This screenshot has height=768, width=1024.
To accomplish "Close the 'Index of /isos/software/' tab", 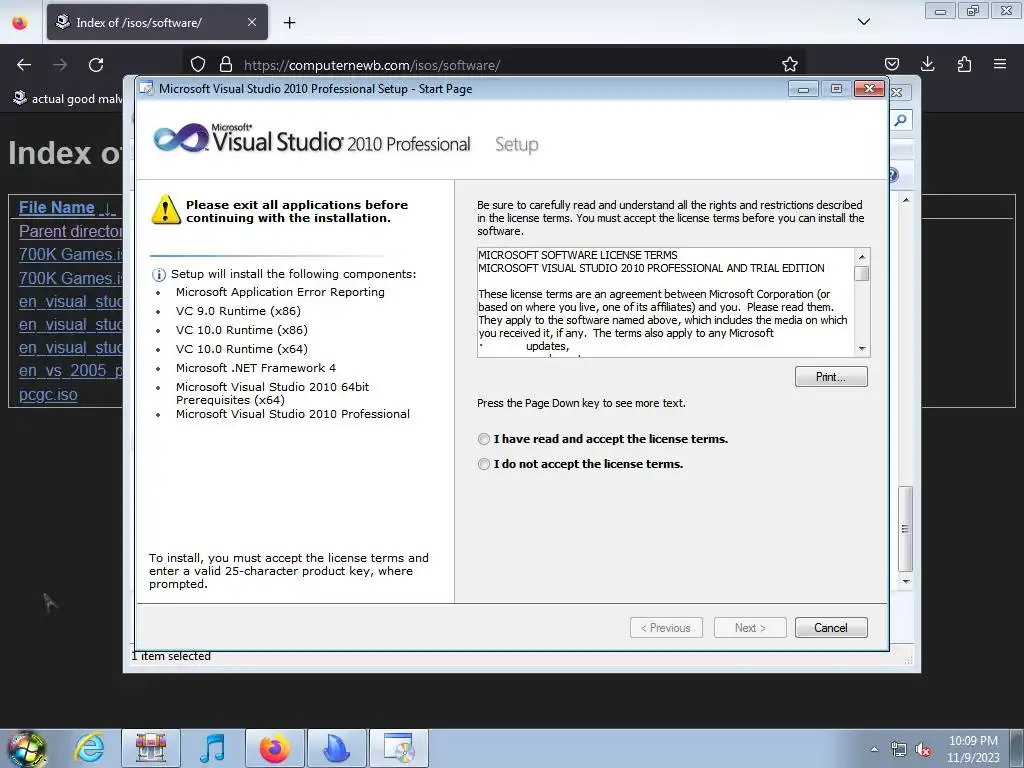I will coord(252,22).
